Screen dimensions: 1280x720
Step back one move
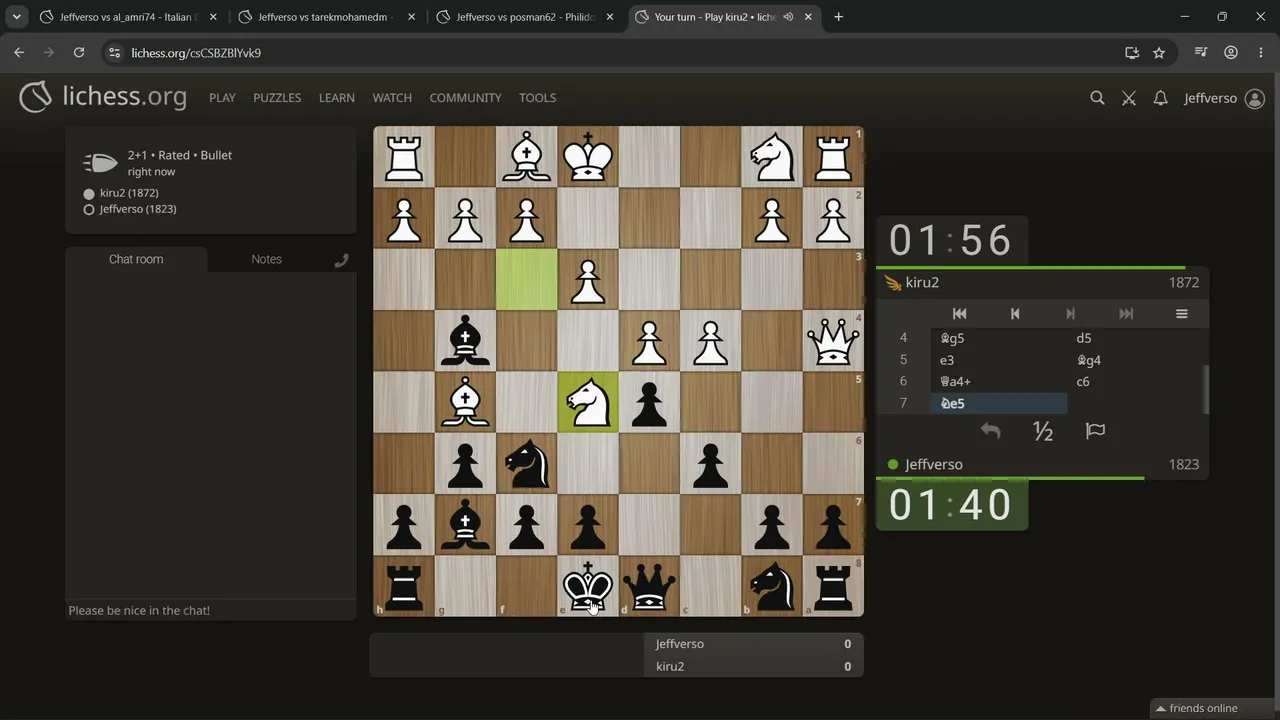(x=1015, y=314)
